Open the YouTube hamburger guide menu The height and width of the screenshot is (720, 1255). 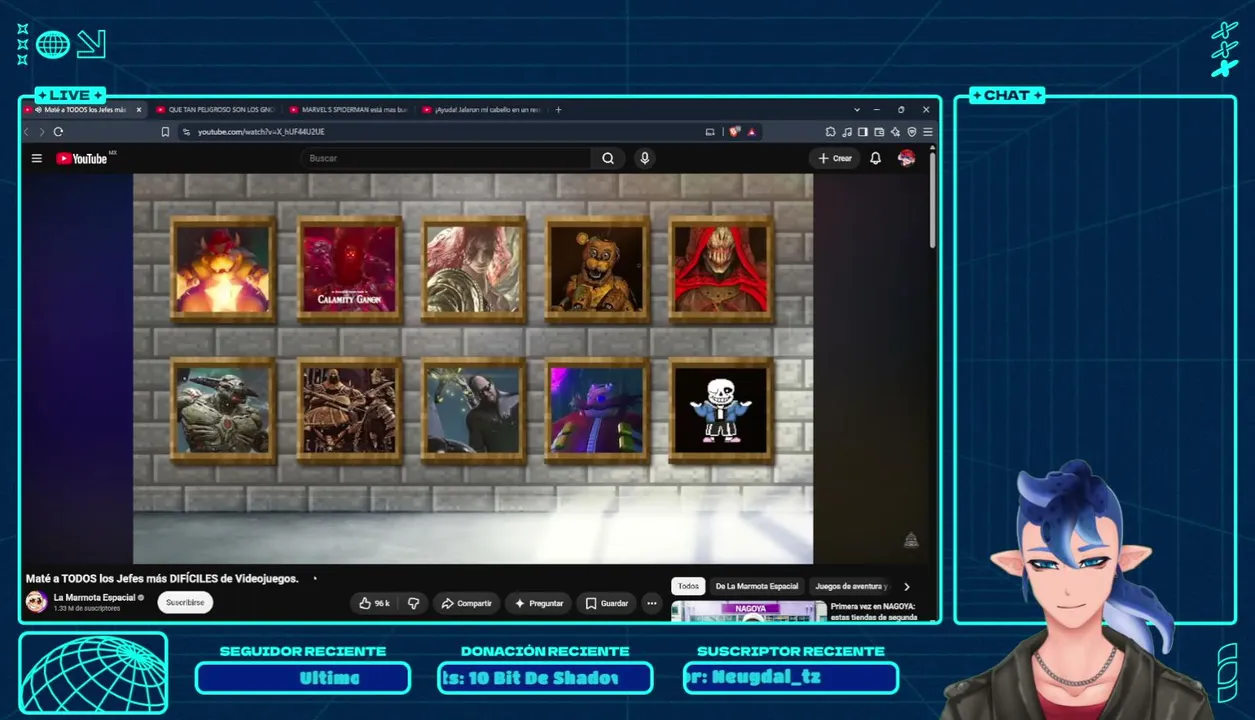[x=37, y=158]
